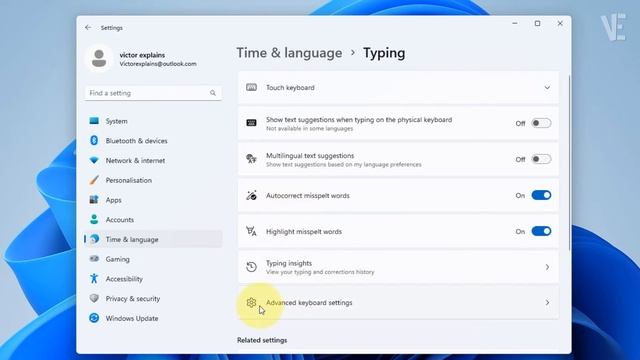Viewport: 640px width, 360px height.
Task: Click the Typing page title
Action: [384, 53]
